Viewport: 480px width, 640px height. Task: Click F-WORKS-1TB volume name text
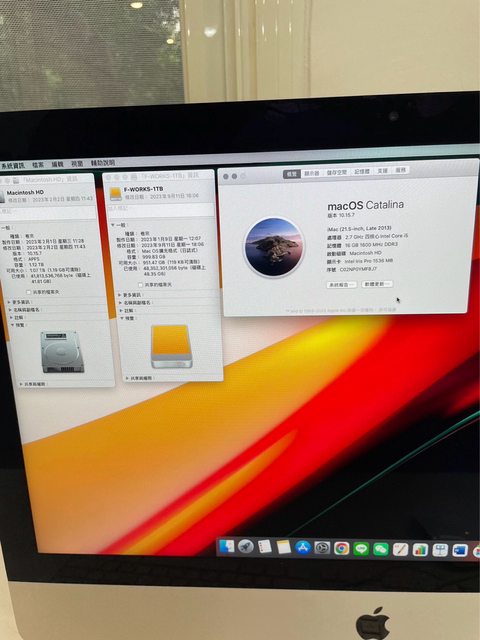(143, 189)
